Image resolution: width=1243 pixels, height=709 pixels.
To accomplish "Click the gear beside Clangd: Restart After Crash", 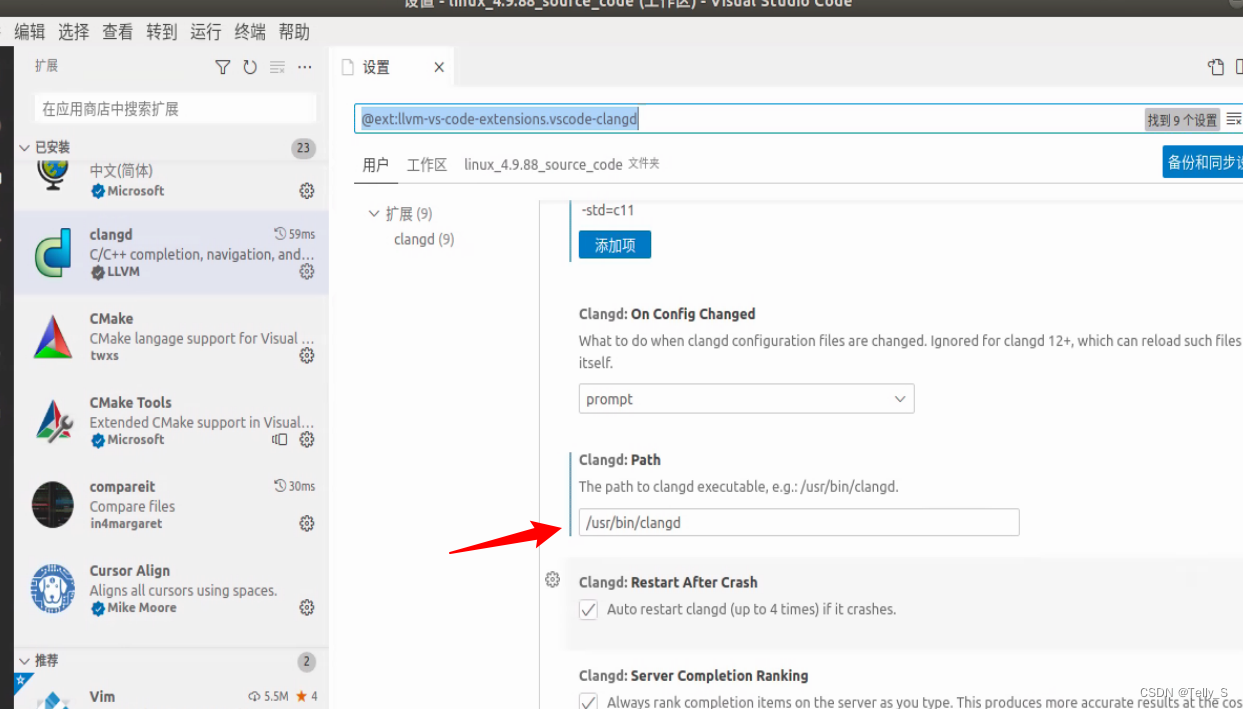I will pos(552,579).
